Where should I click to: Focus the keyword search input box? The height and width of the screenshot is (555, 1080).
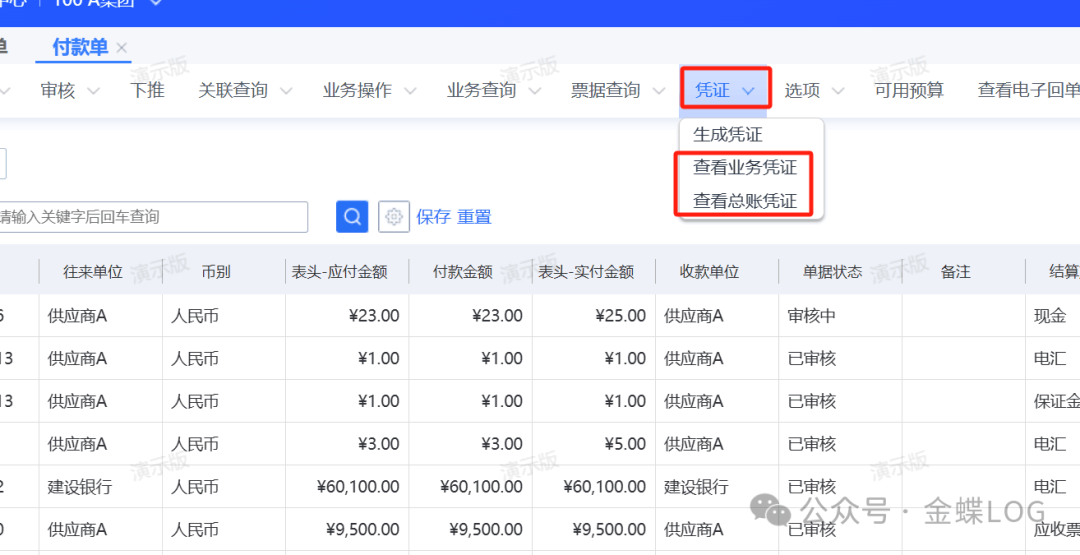pos(150,217)
